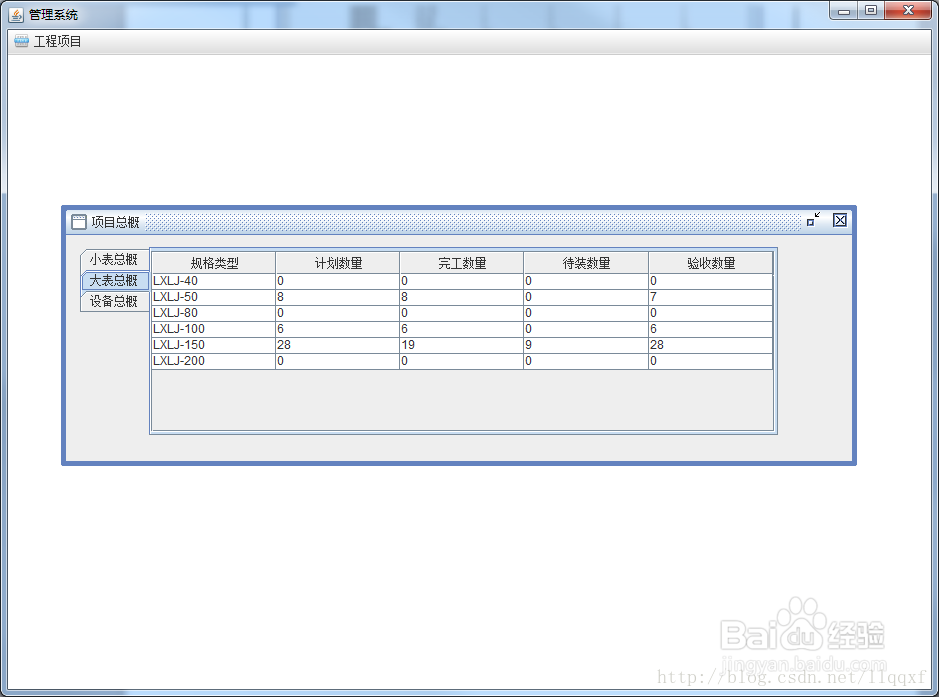The width and height of the screenshot is (939, 697).
Task: Click the completed quantity 19 for LXLJ-150
Action: [x=460, y=345]
